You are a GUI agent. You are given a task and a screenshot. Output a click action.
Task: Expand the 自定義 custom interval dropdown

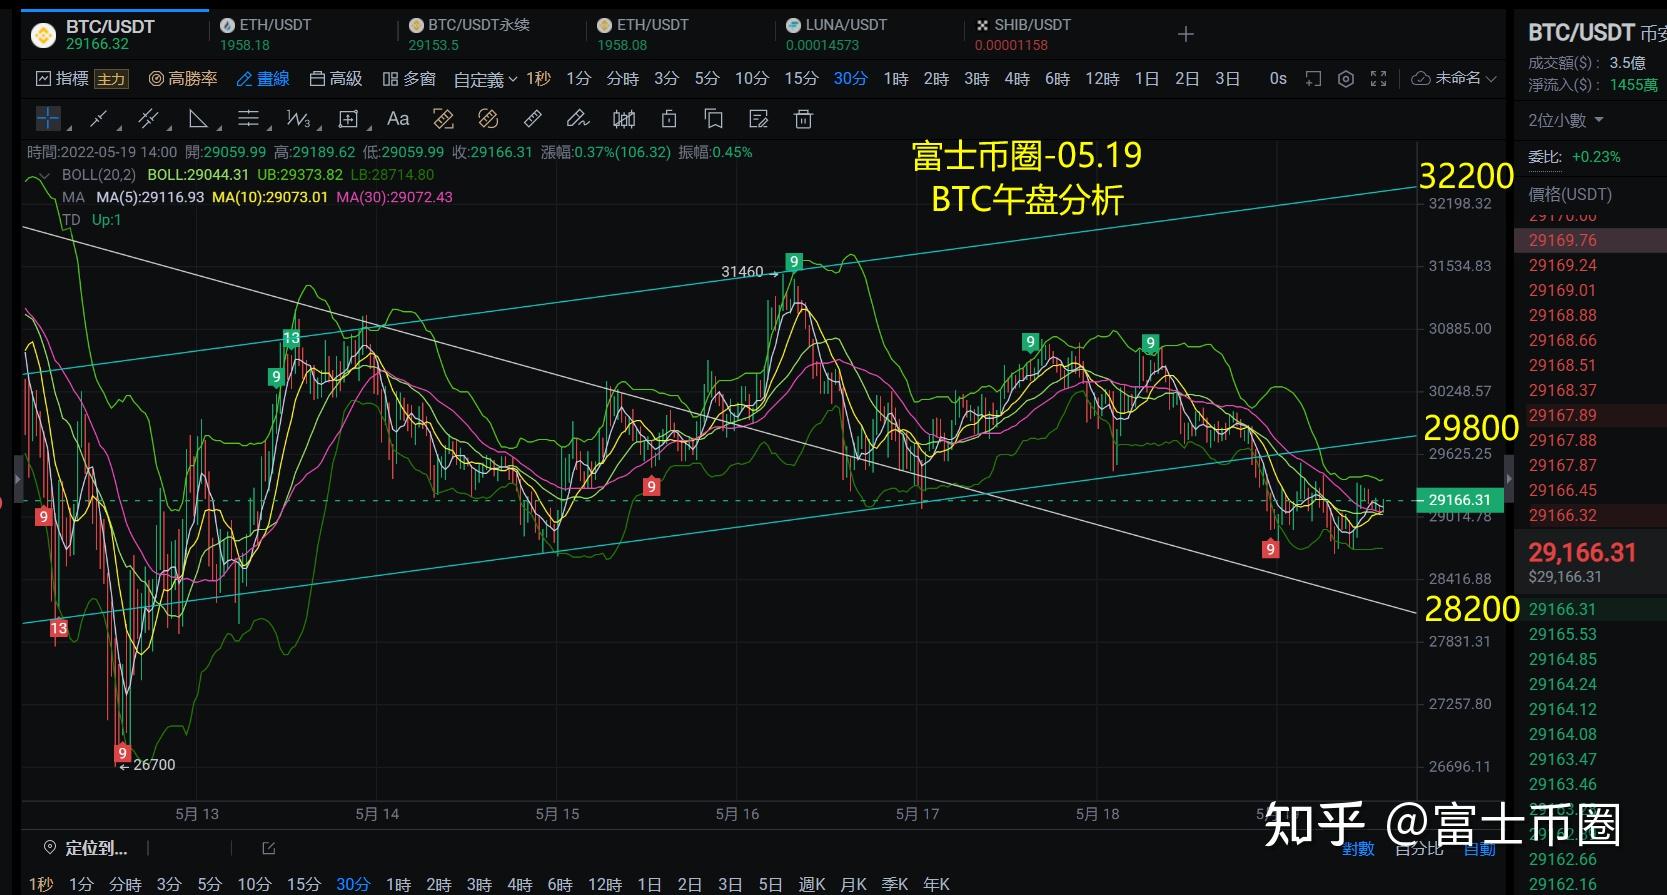tap(485, 79)
